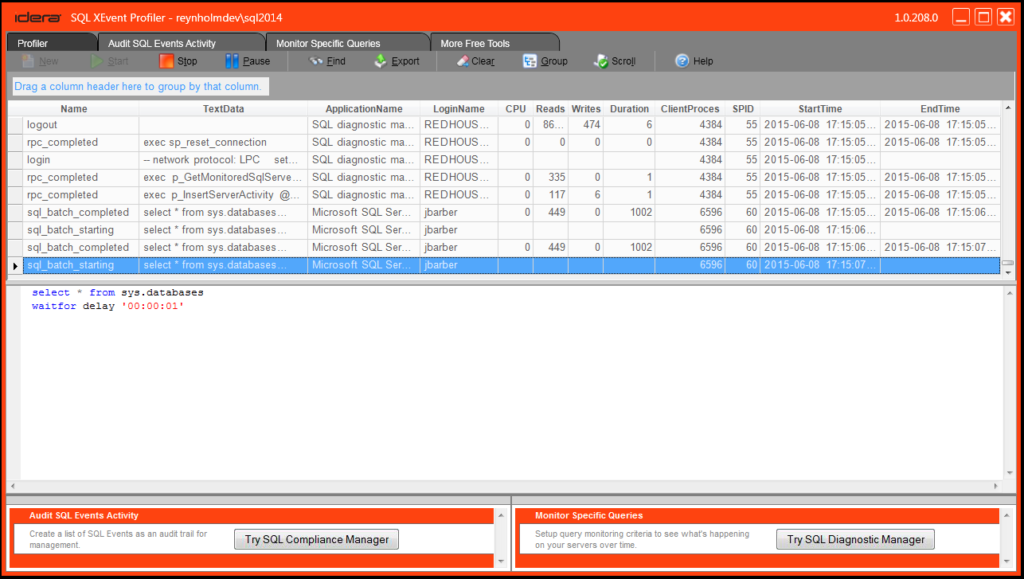1024x579 pixels.
Task: Open the Help question mark icon
Action: click(x=682, y=61)
